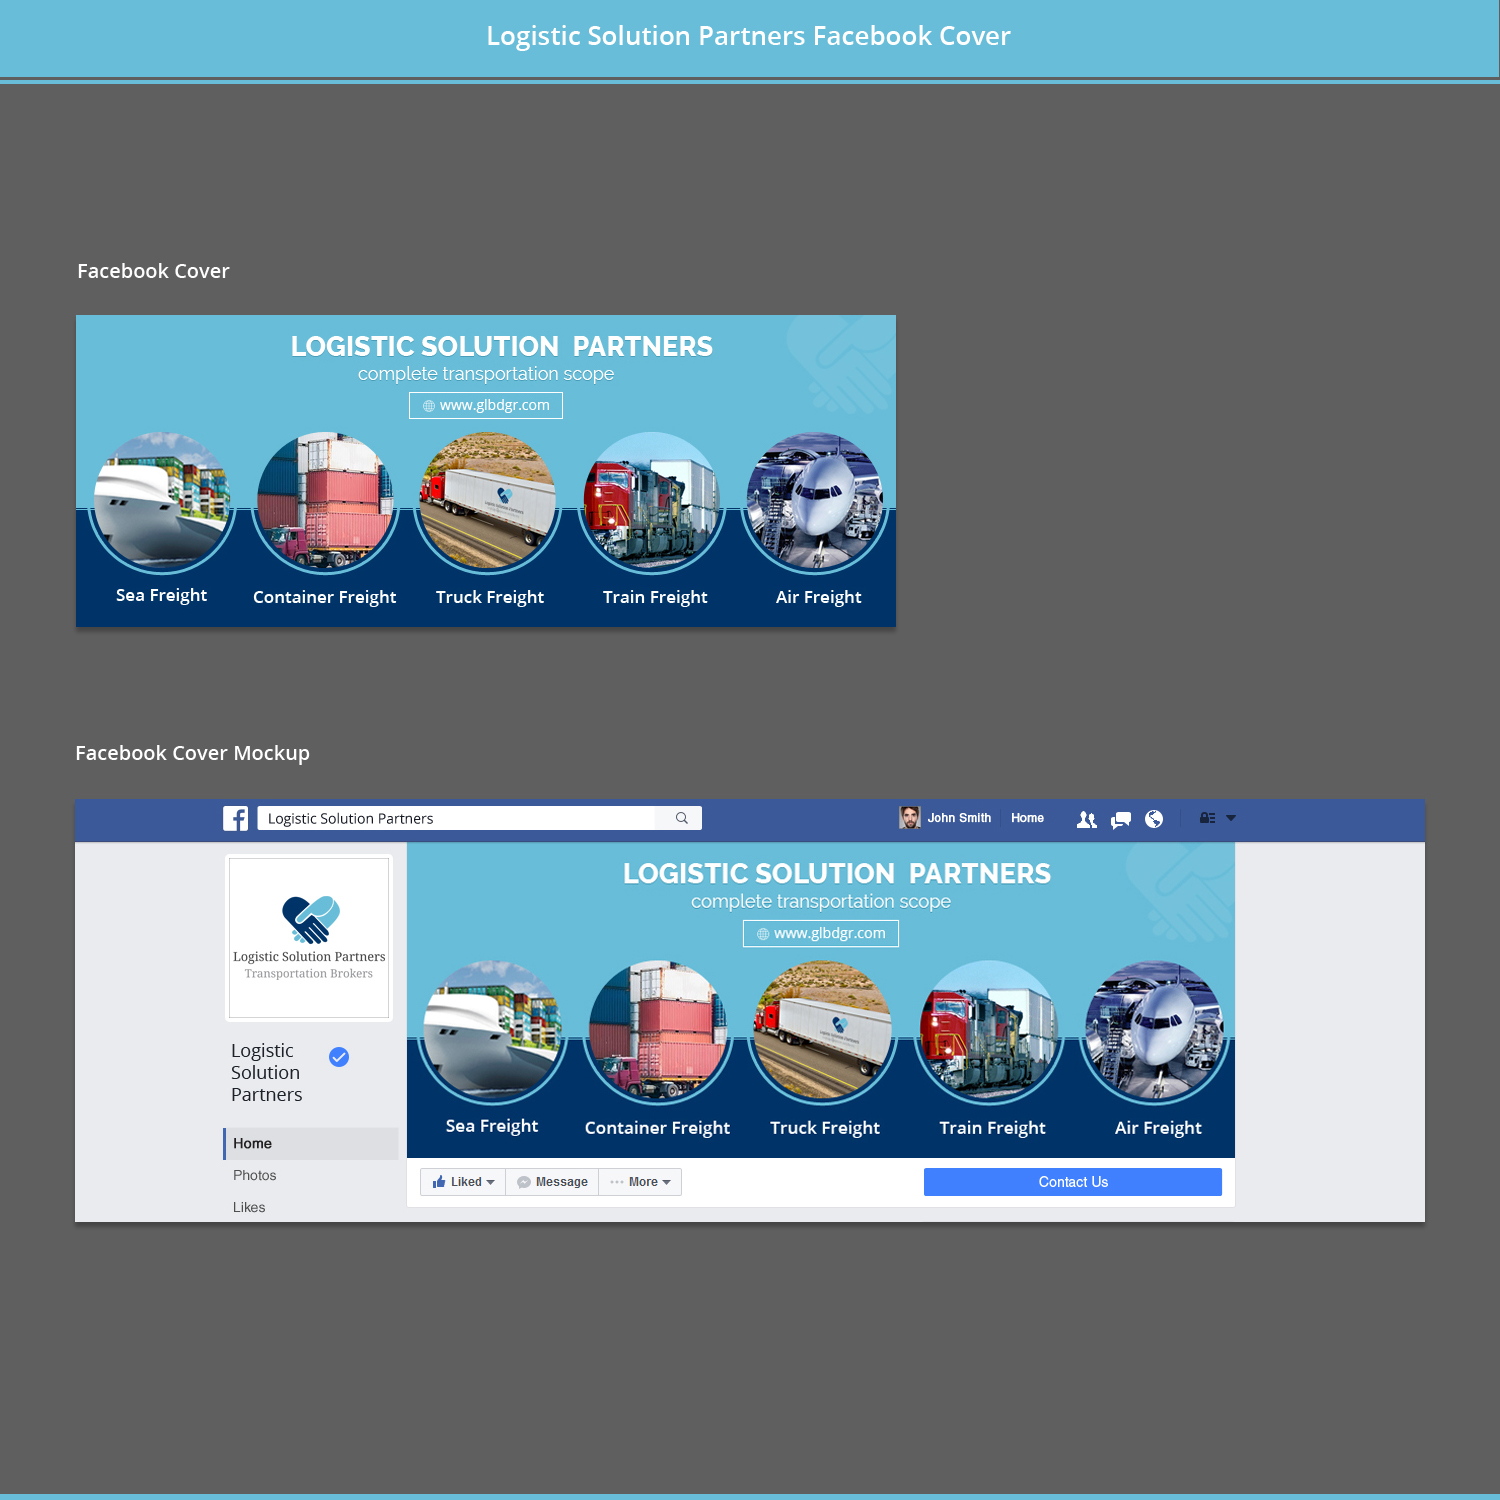Click "Sea Freight" label in the standalone cover

point(161,595)
